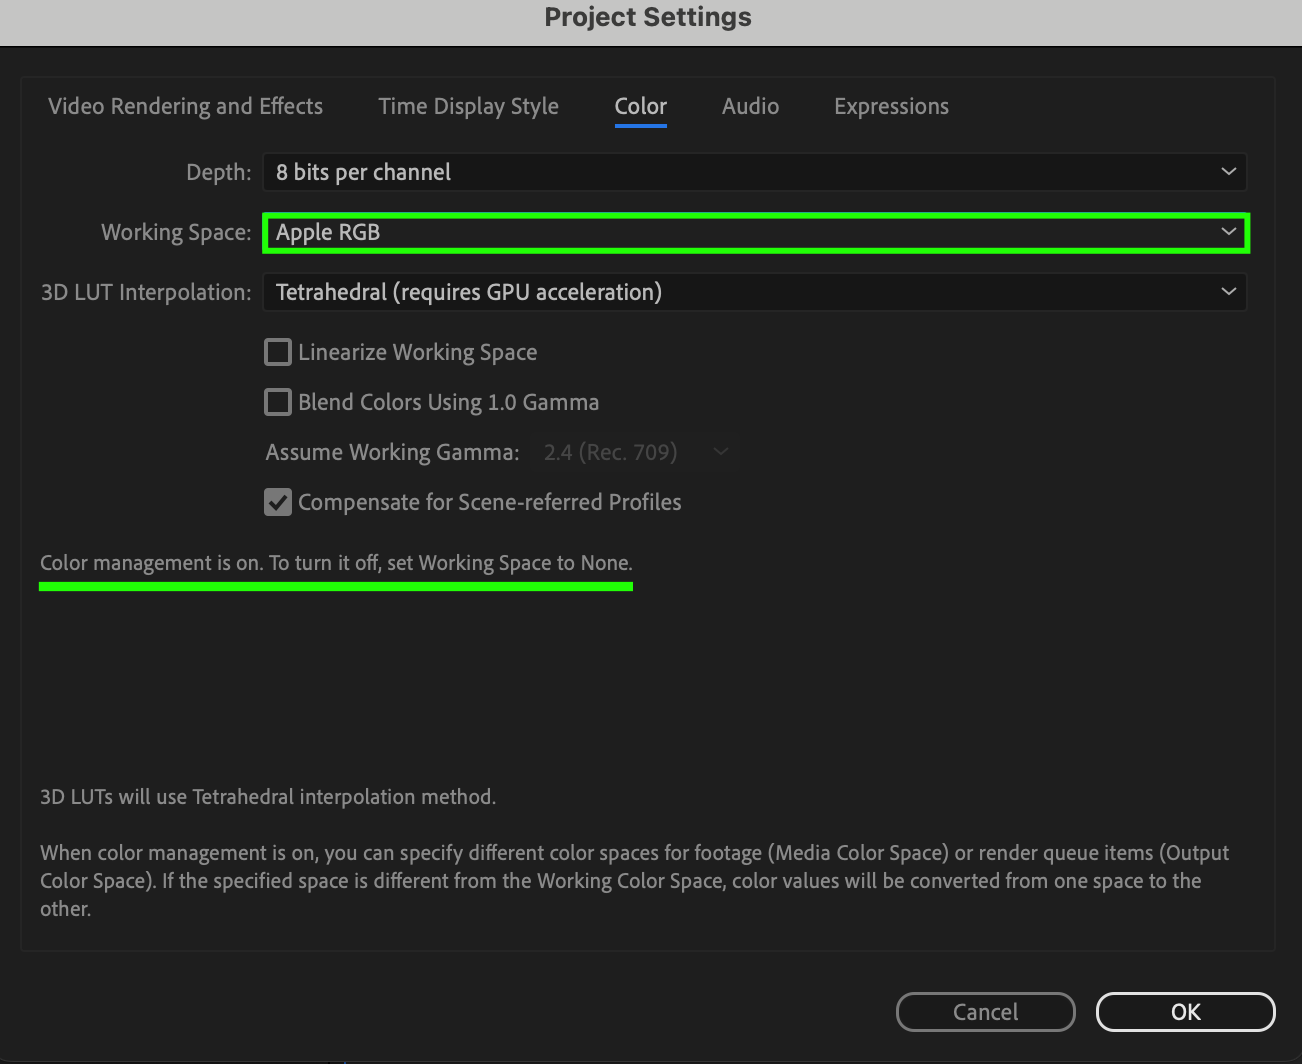Click the dimmed chevron beside 2.4 (Rec. 709)
1302x1064 pixels.
pyautogui.click(x=720, y=452)
